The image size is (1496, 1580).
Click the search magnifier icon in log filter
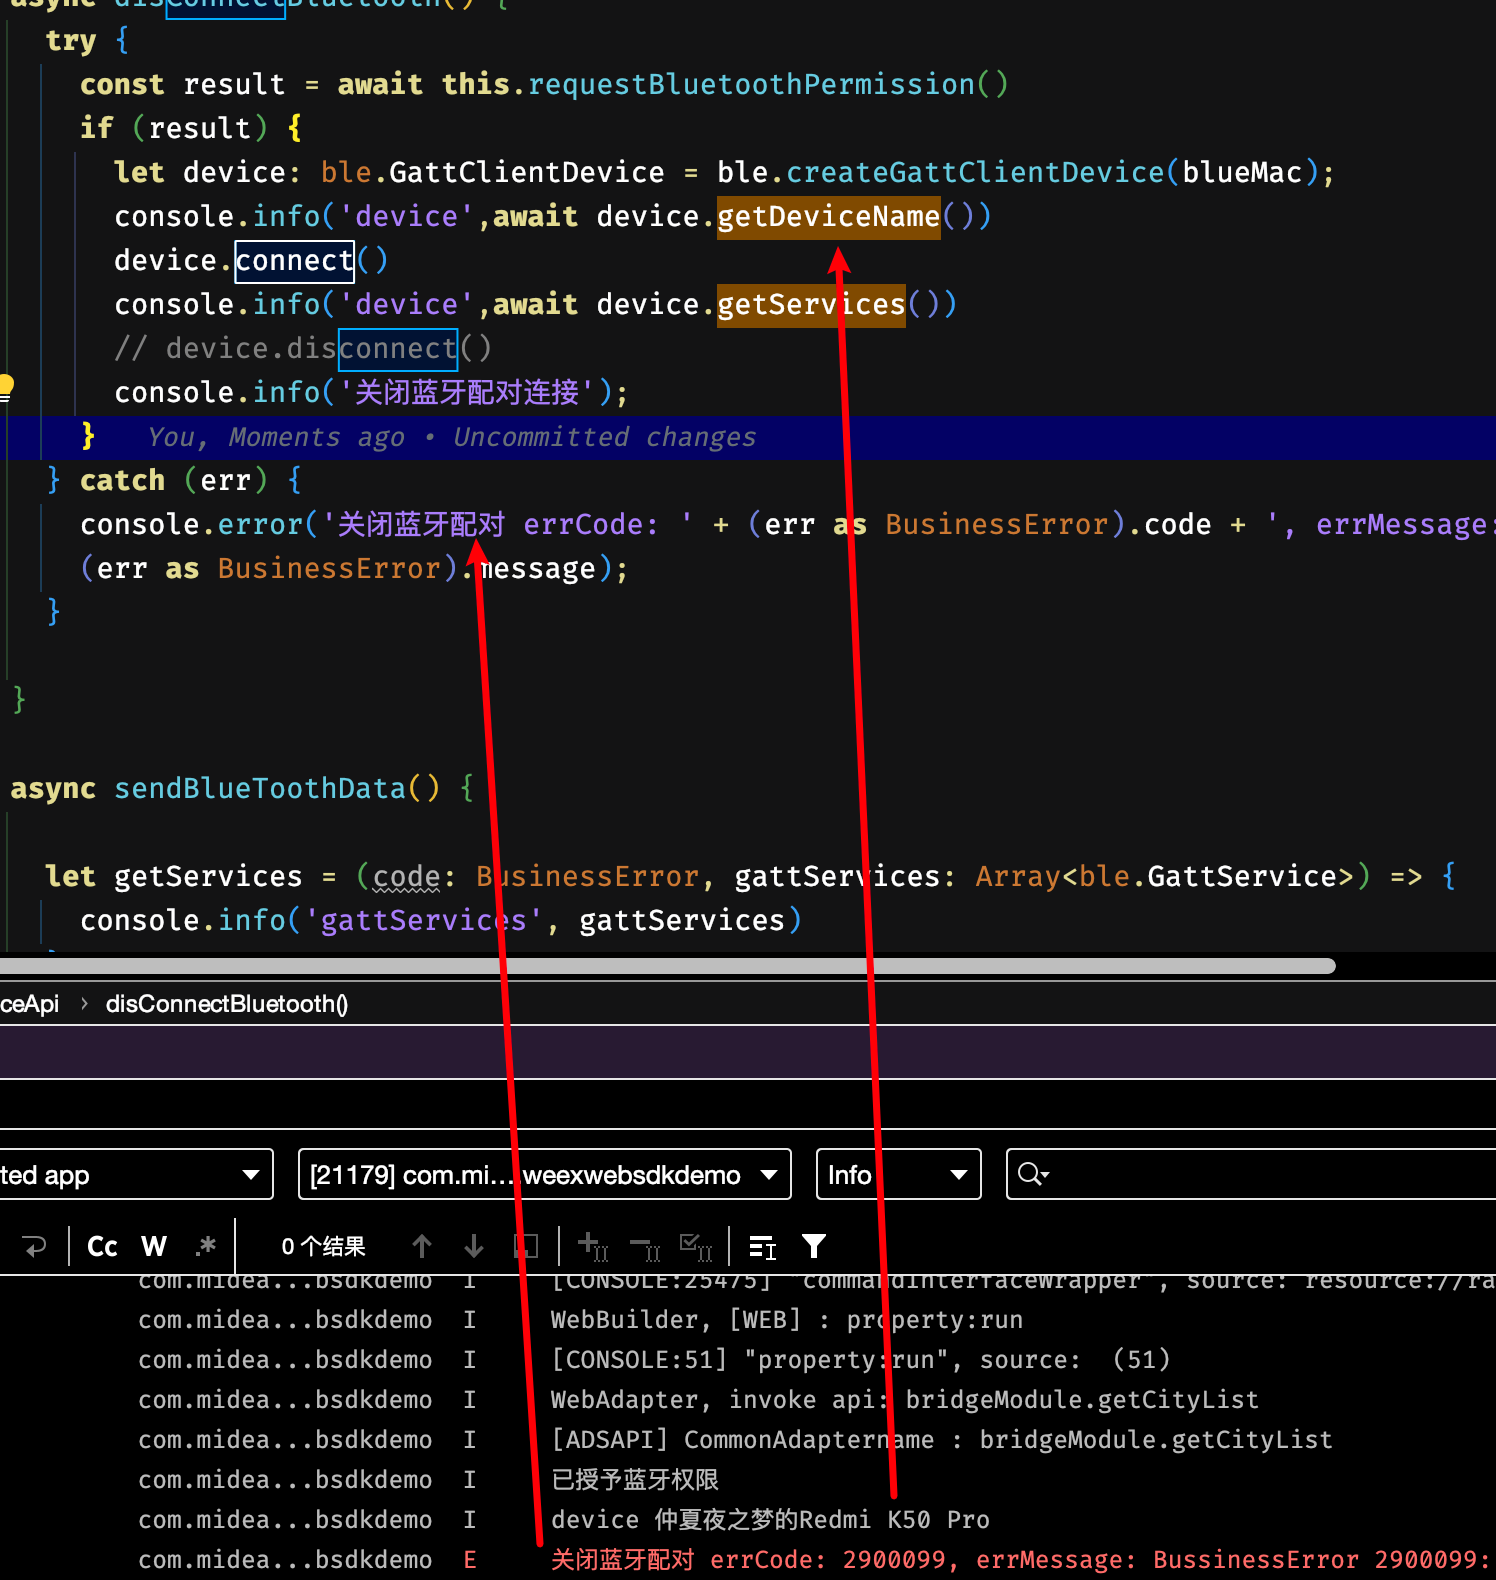pos(1033,1174)
